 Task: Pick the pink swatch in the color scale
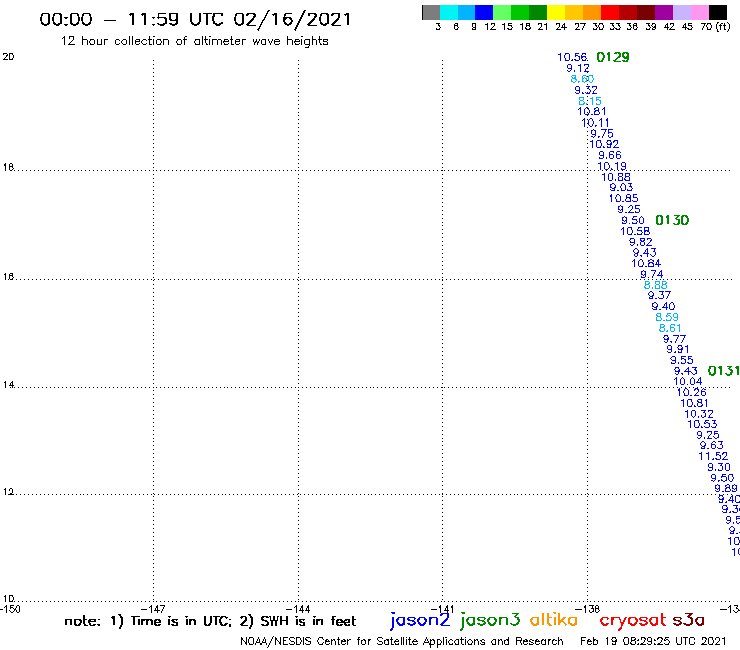(700, 12)
